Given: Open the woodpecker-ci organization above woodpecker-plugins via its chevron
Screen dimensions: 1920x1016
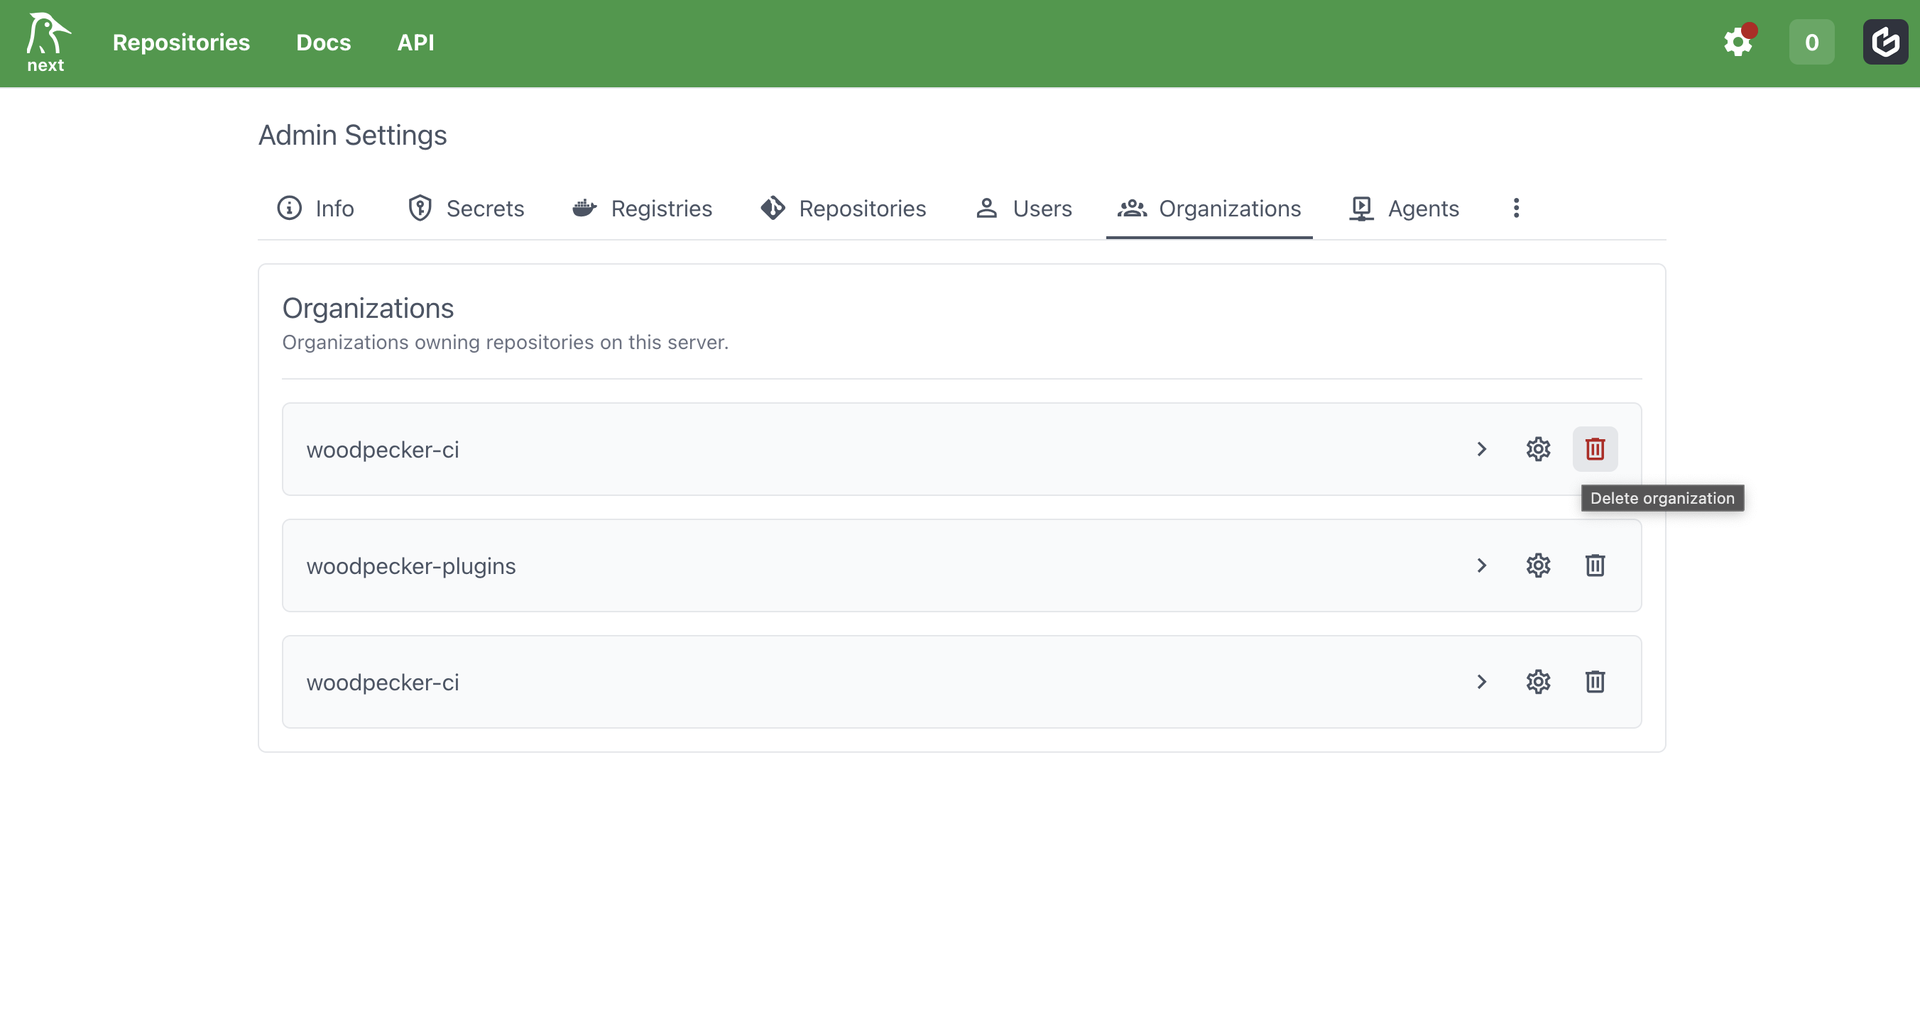Looking at the screenshot, I should [x=1482, y=449].
